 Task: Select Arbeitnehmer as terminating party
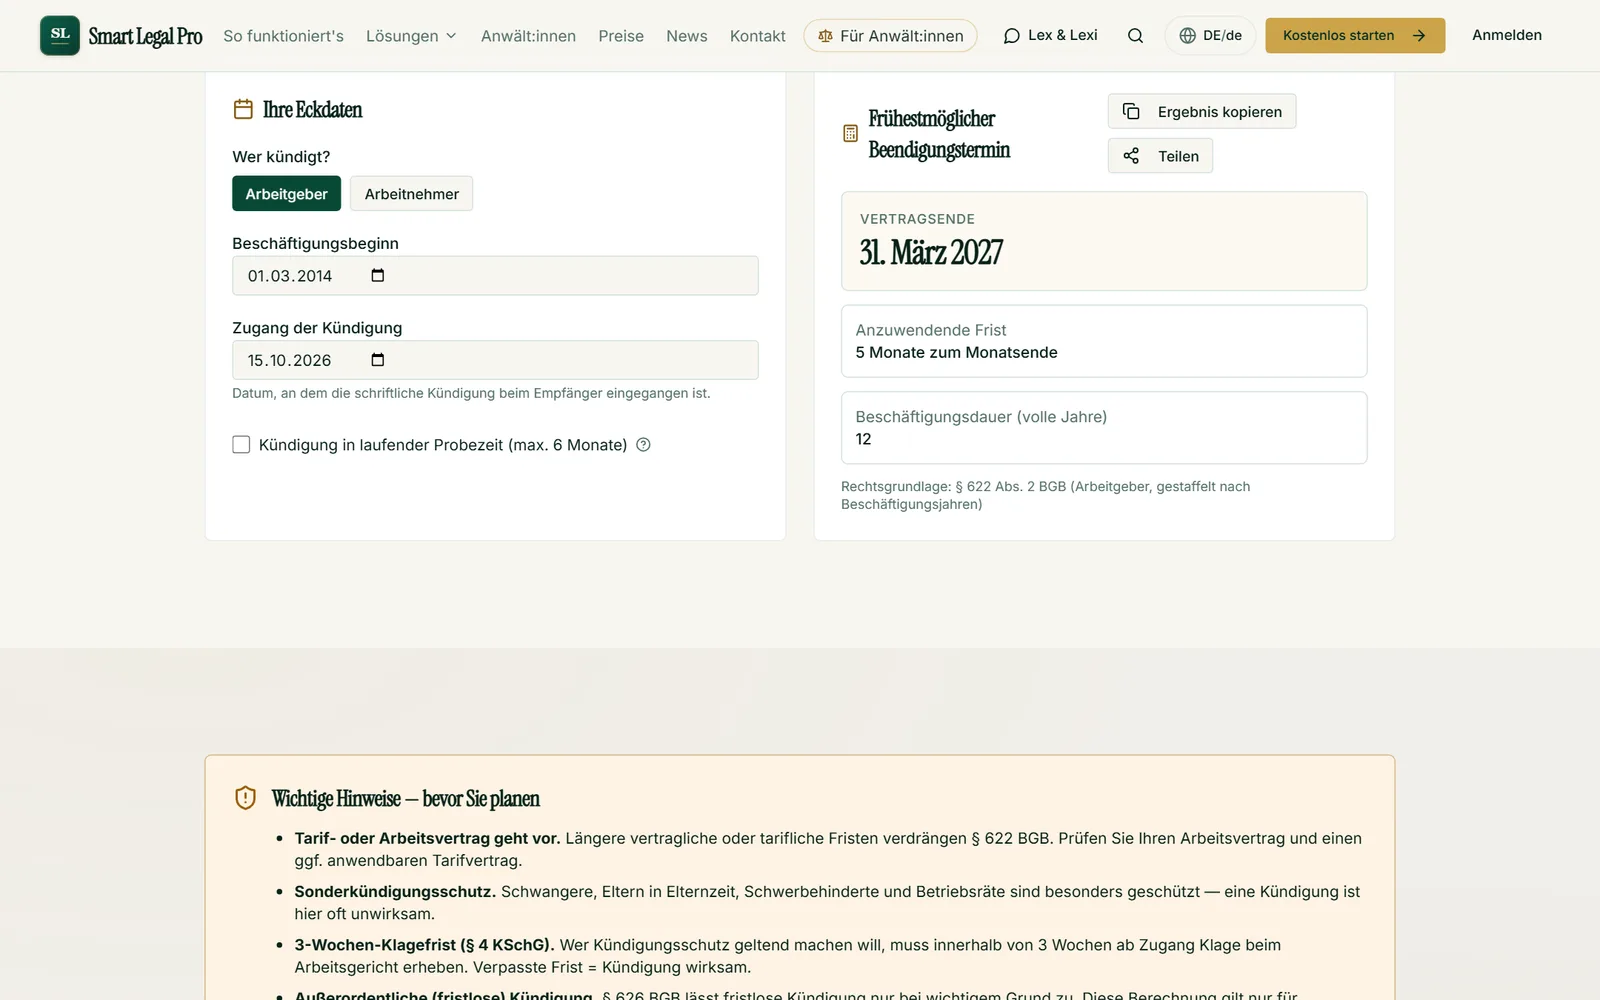point(411,194)
